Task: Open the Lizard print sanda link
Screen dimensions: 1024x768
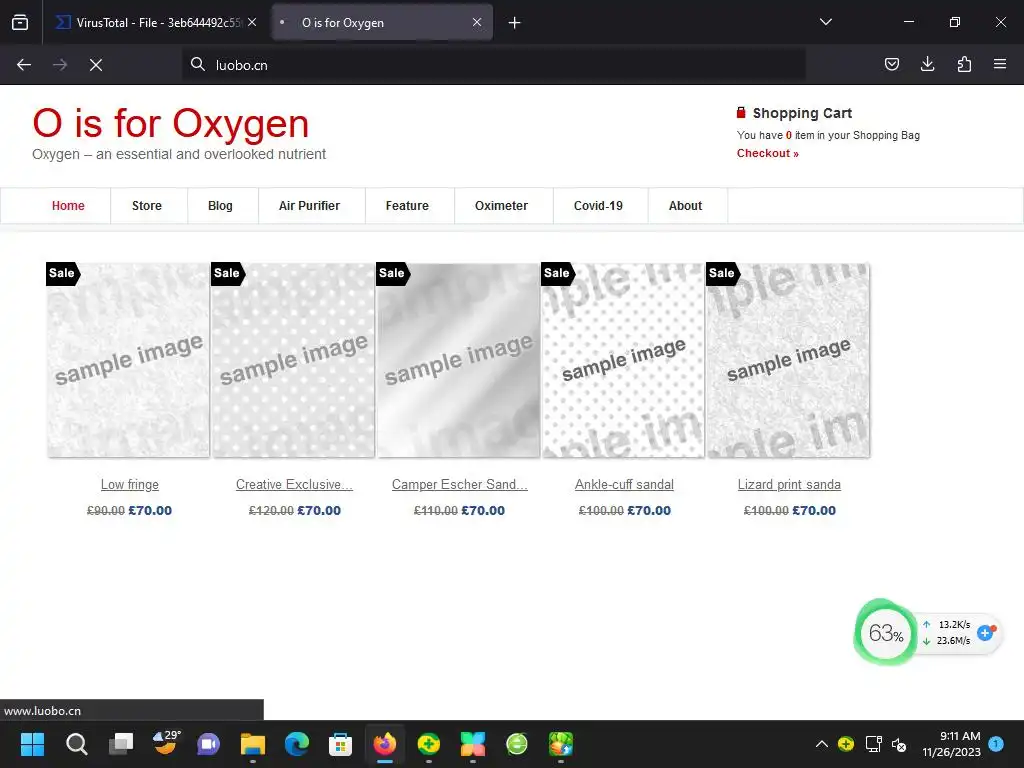Action: coord(790,485)
